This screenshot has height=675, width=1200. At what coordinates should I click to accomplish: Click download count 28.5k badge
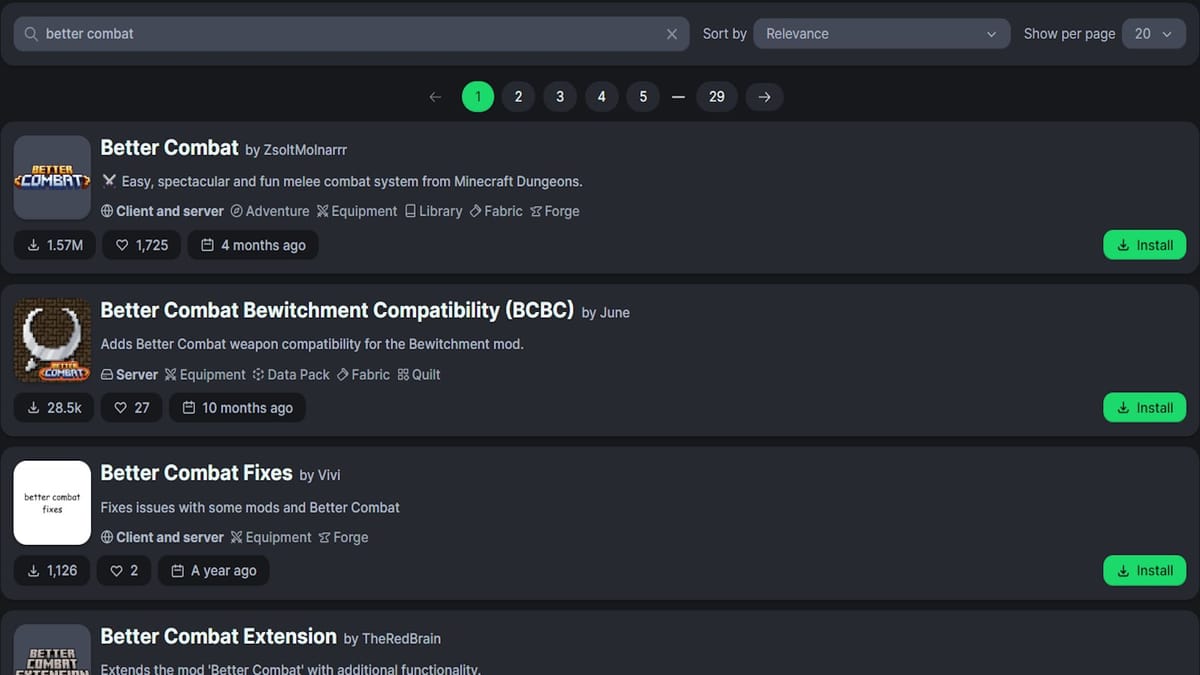click(55, 408)
